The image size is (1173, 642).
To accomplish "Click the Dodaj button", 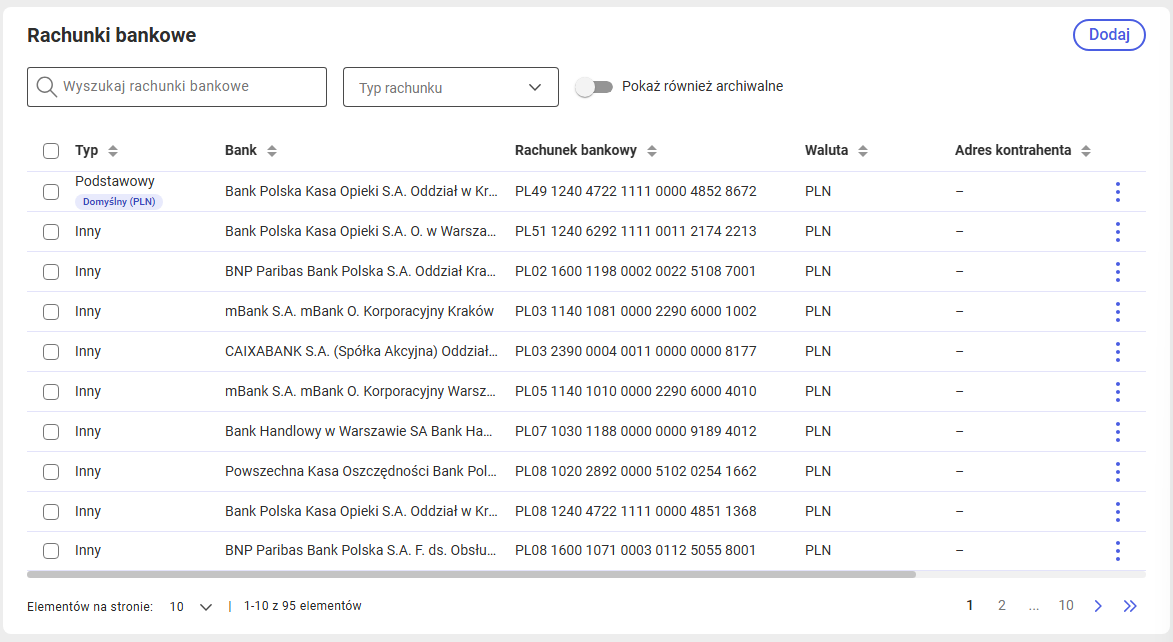I will (x=1109, y=35).
